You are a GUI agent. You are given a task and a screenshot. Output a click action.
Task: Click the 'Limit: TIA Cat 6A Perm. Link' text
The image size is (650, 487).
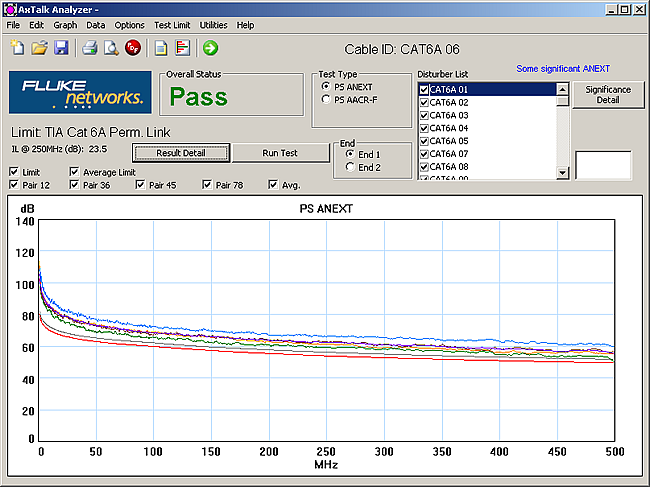[90, 132]
